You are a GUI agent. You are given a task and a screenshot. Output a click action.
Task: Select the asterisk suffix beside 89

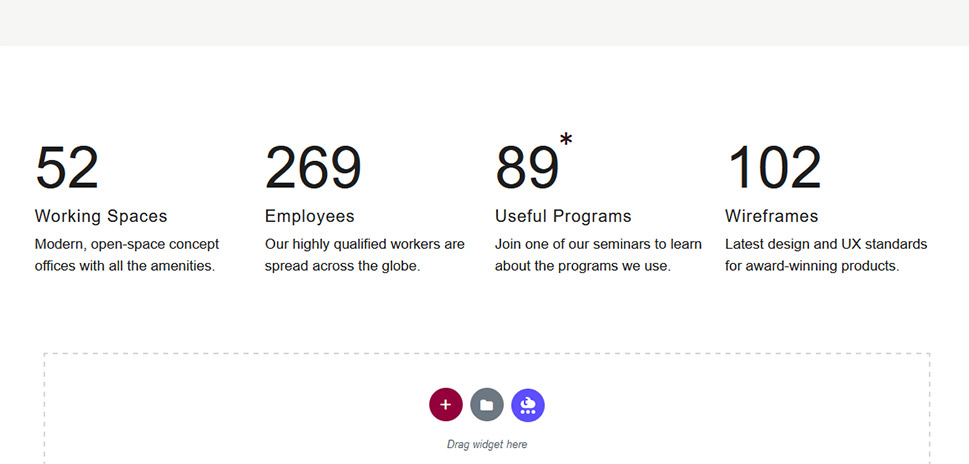(x=566, y=140)
